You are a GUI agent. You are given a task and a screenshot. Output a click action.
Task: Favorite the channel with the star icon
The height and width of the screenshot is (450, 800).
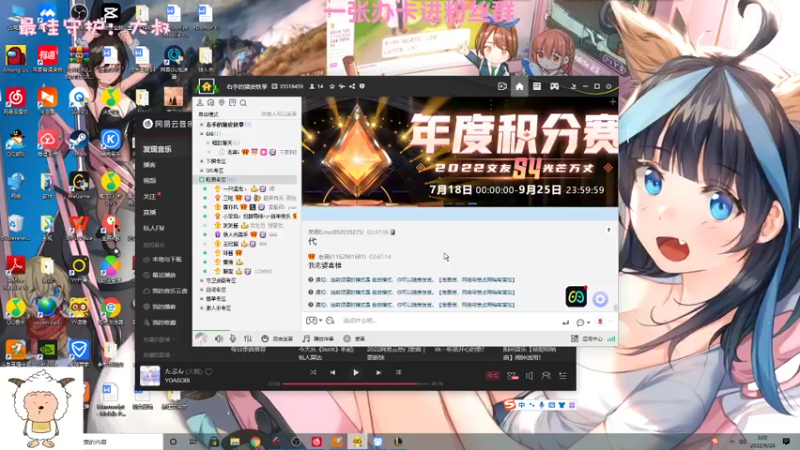332,87
